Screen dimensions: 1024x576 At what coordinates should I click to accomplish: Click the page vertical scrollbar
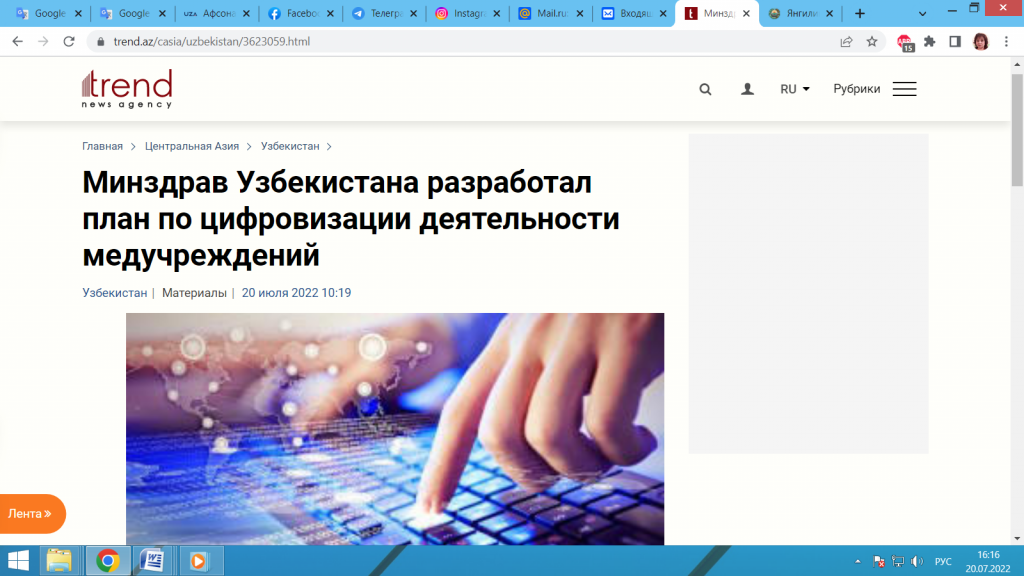pos(1017,130)
